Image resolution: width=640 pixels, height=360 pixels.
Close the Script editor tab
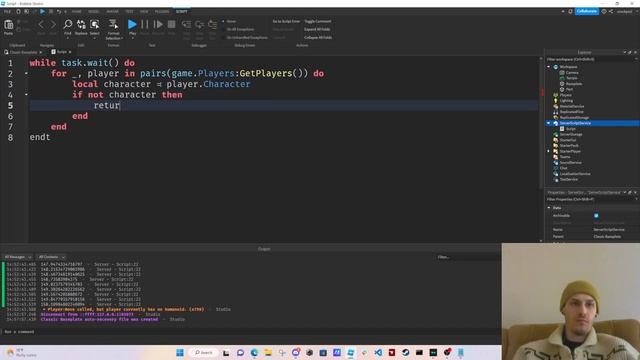pyautogui.click(x=70, y=52)
